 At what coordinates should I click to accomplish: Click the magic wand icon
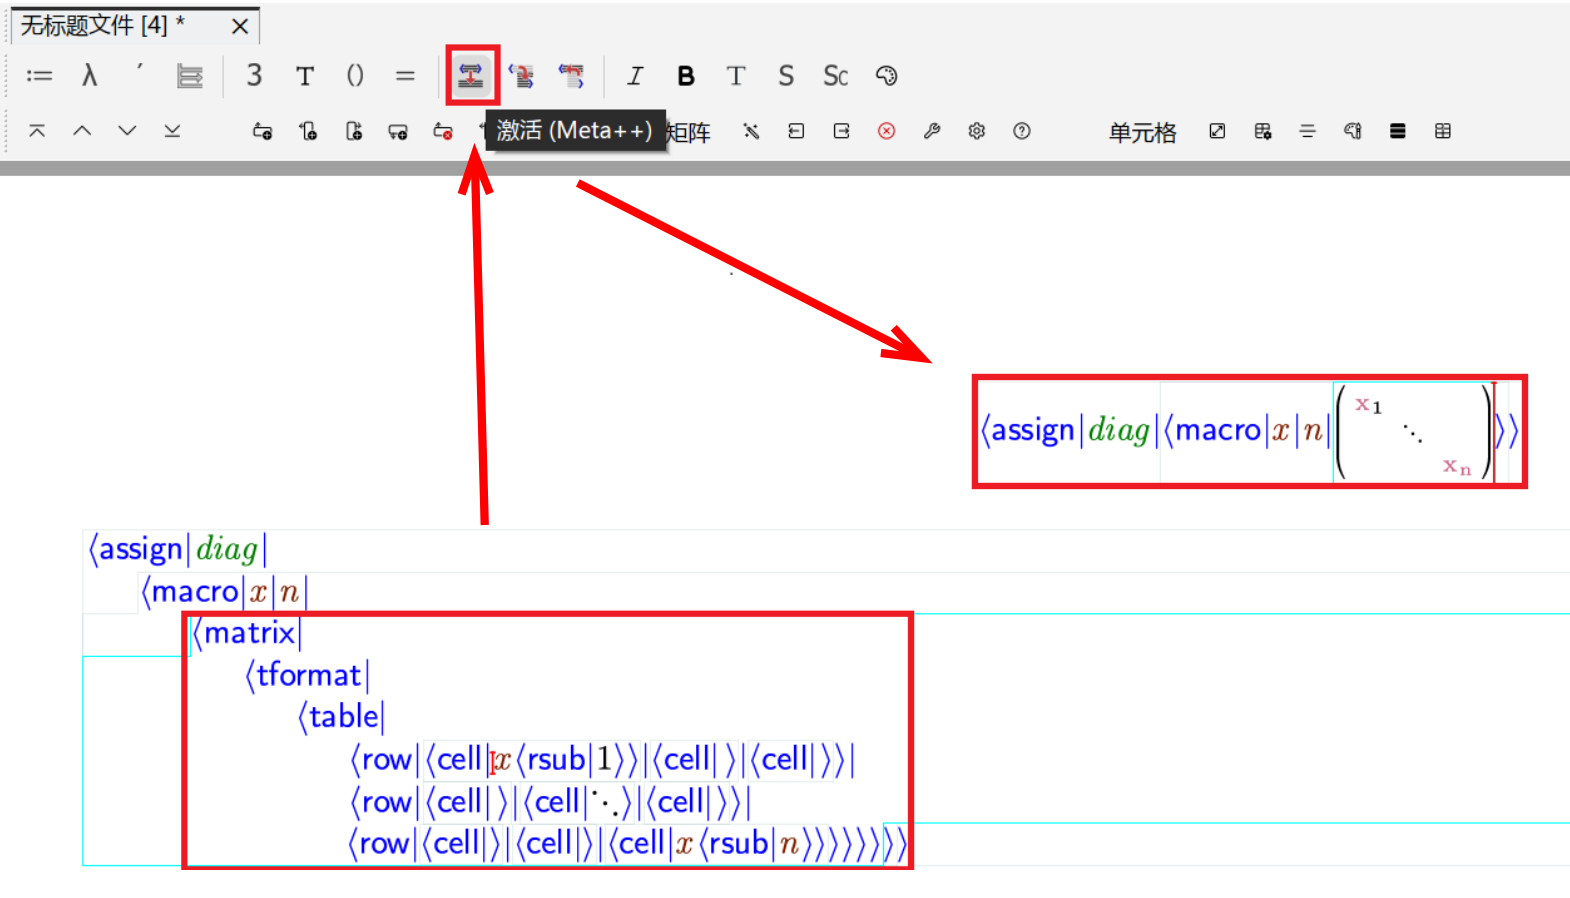[x=751, y=131]
